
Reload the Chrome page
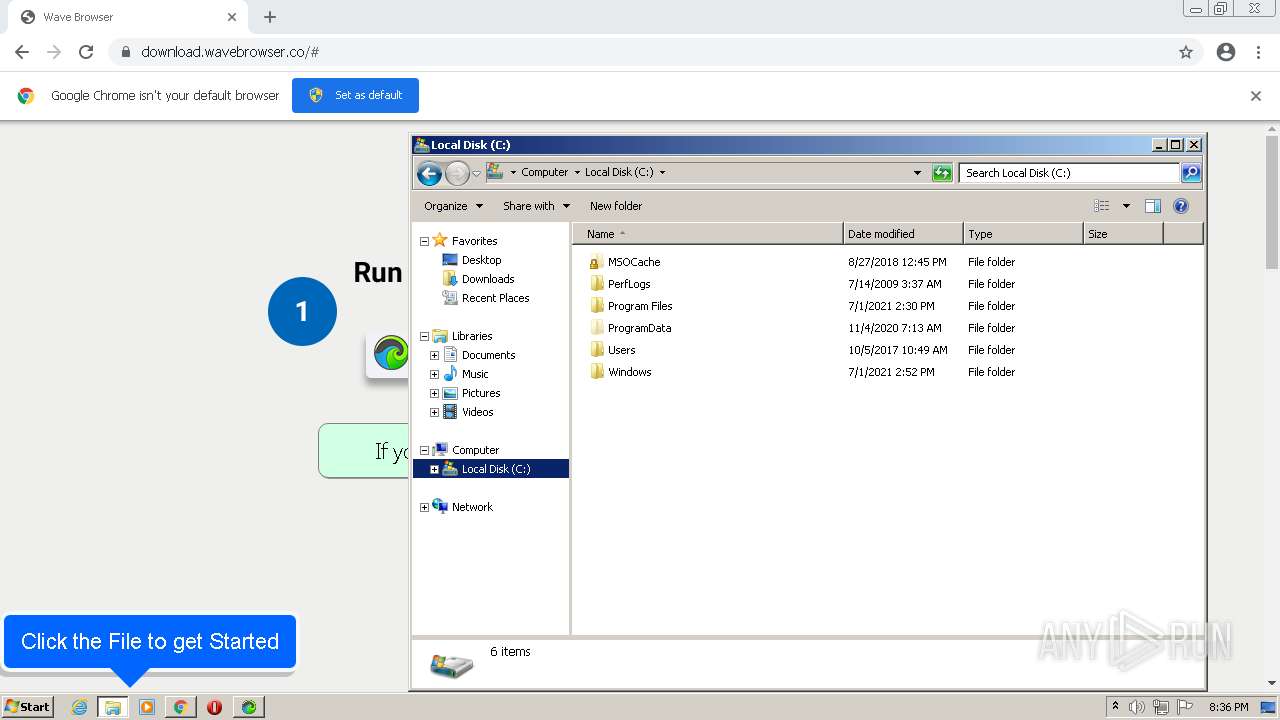coord(86,52)
